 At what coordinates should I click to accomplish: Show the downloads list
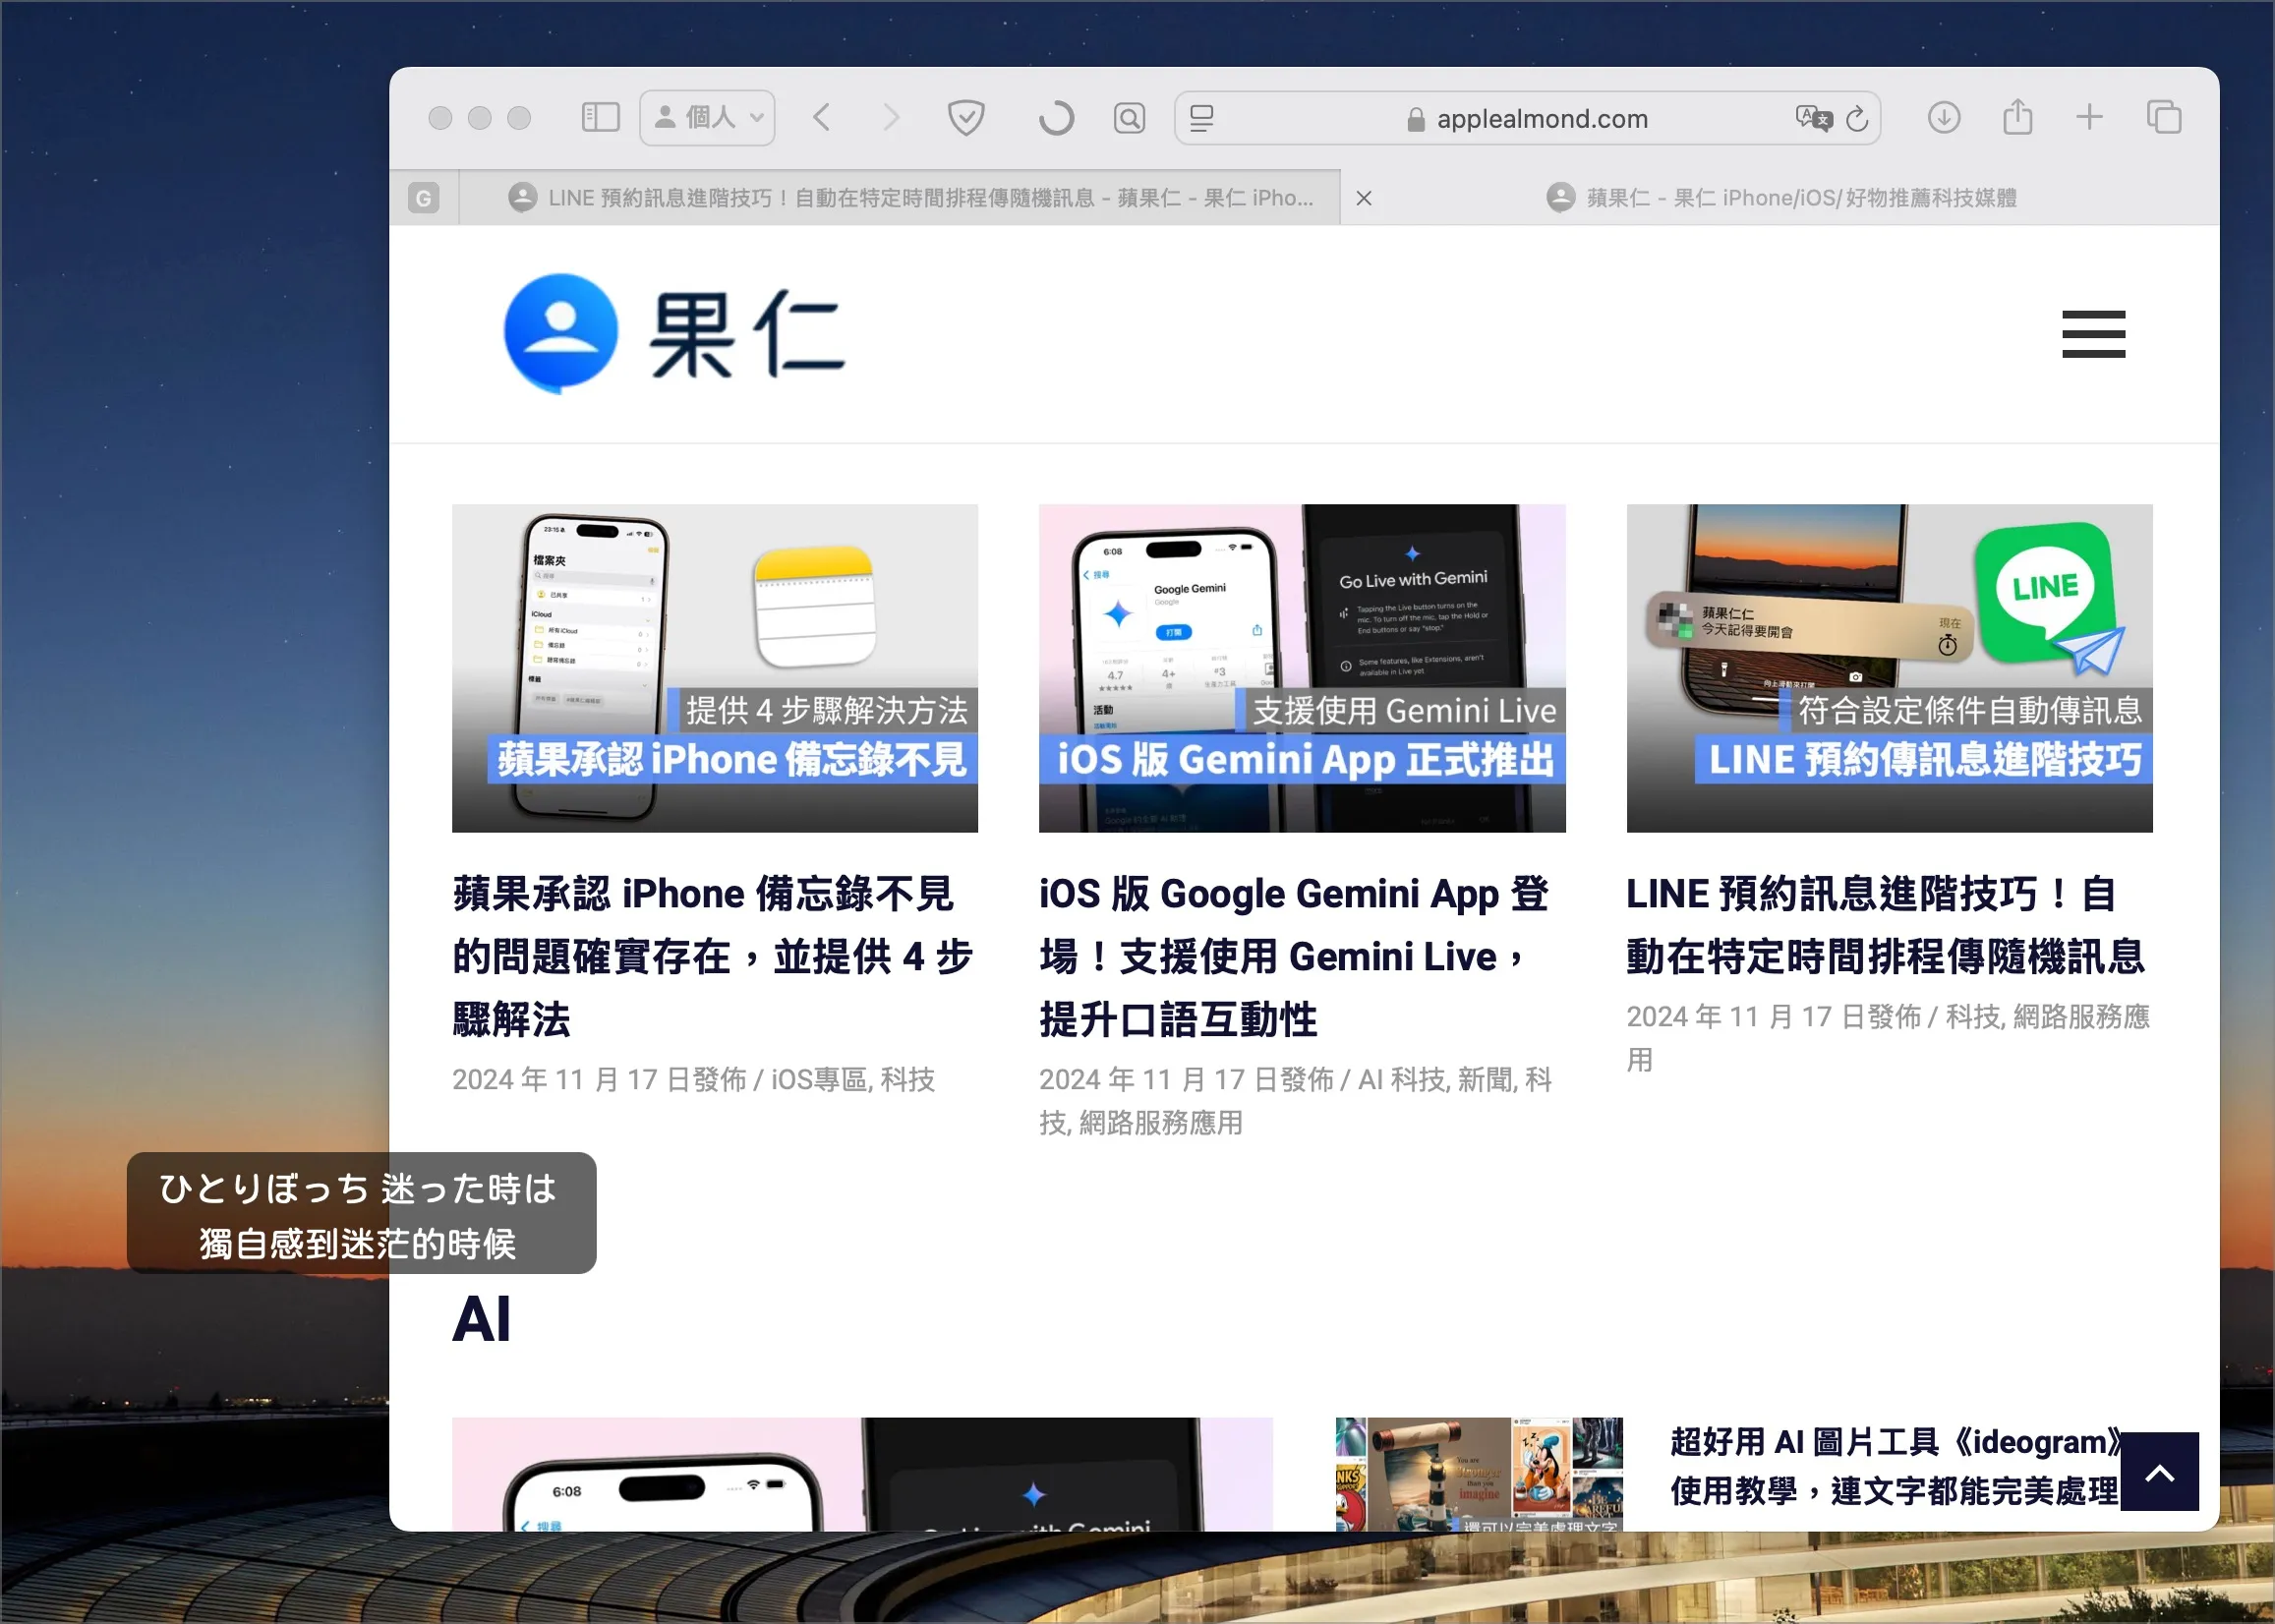click(x=1943, y=118)
